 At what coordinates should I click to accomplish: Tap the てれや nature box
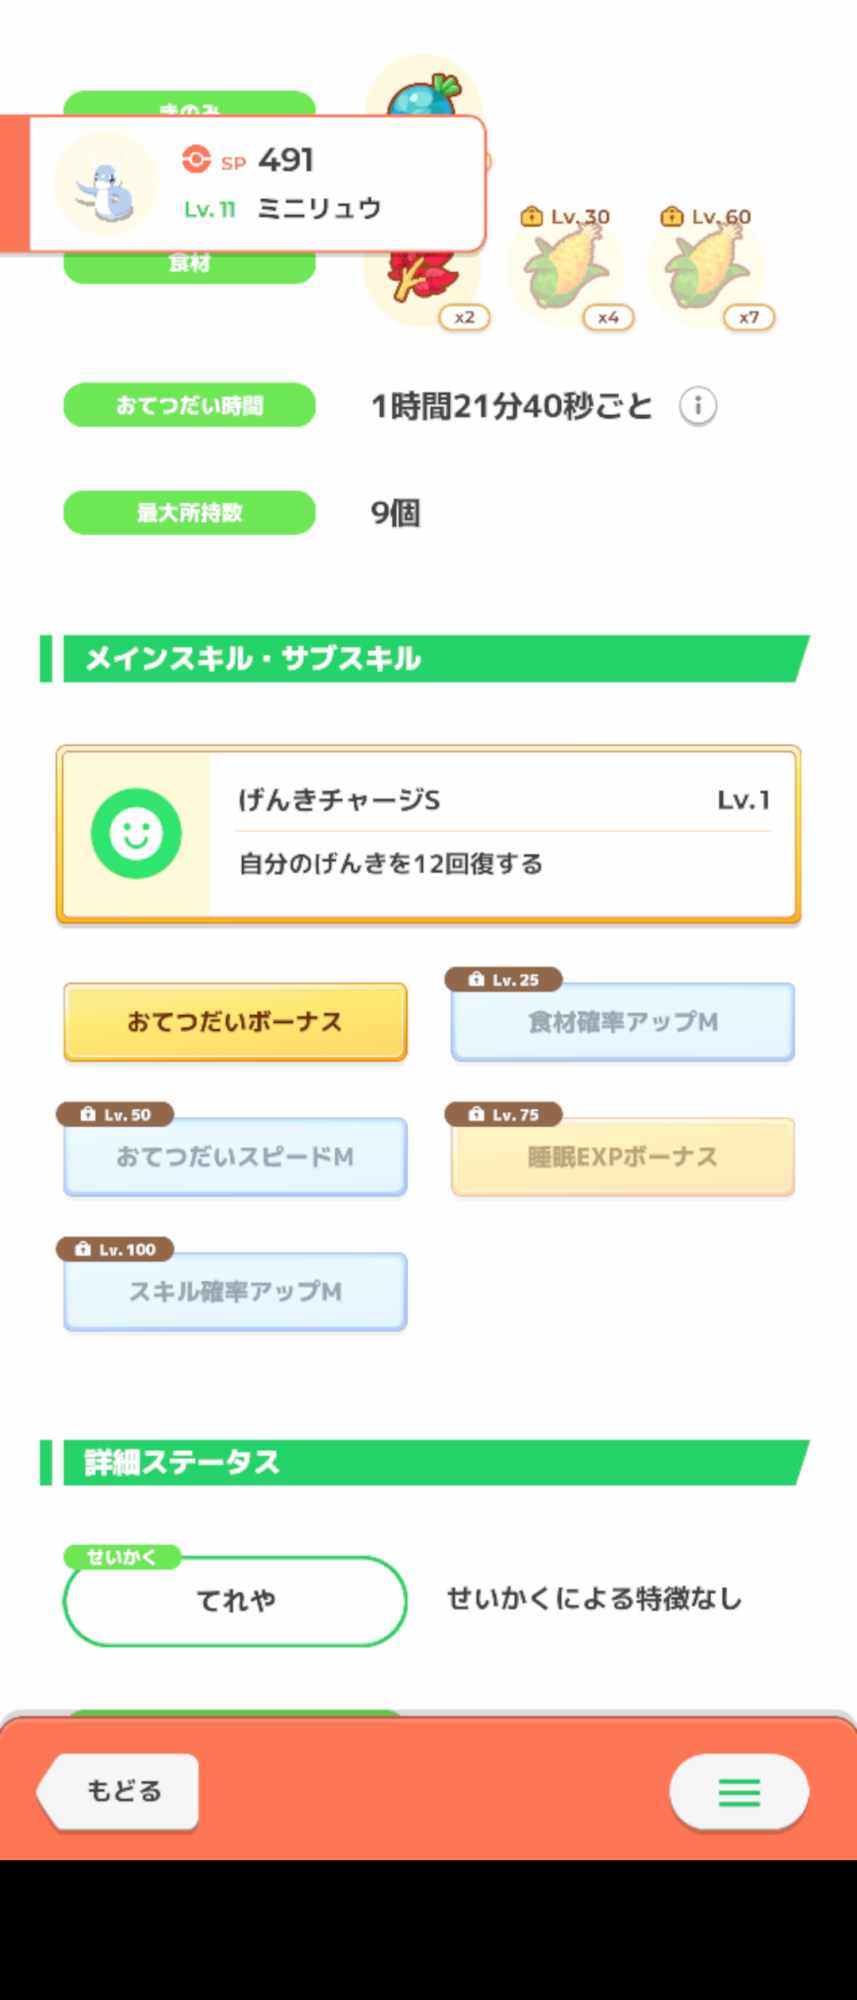(x=235, y=1601)
